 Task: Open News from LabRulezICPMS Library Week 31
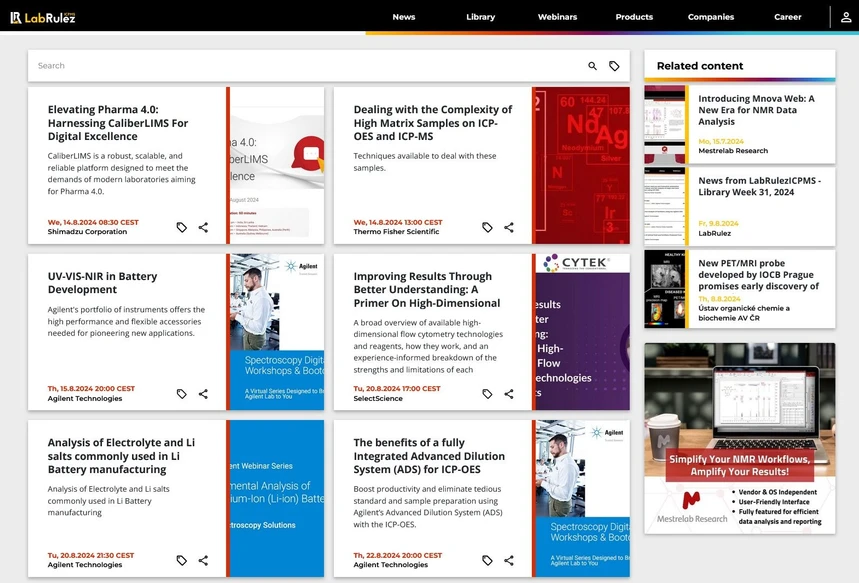point(759,186)
